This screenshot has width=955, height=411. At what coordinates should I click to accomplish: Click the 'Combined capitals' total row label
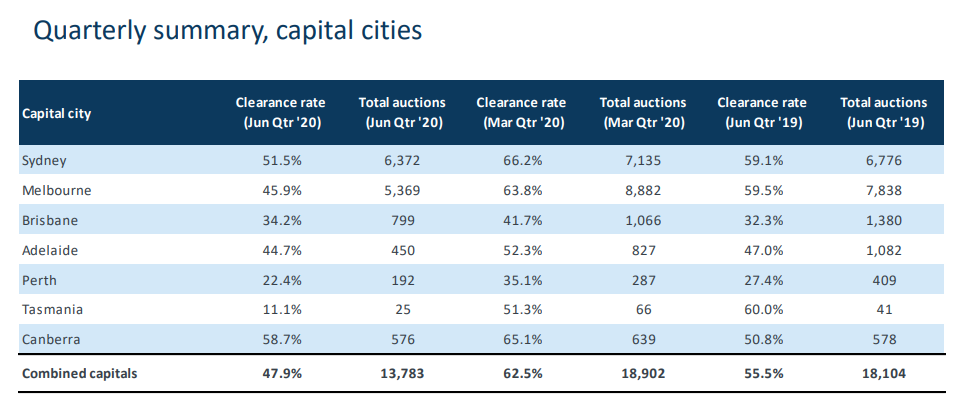80,373
